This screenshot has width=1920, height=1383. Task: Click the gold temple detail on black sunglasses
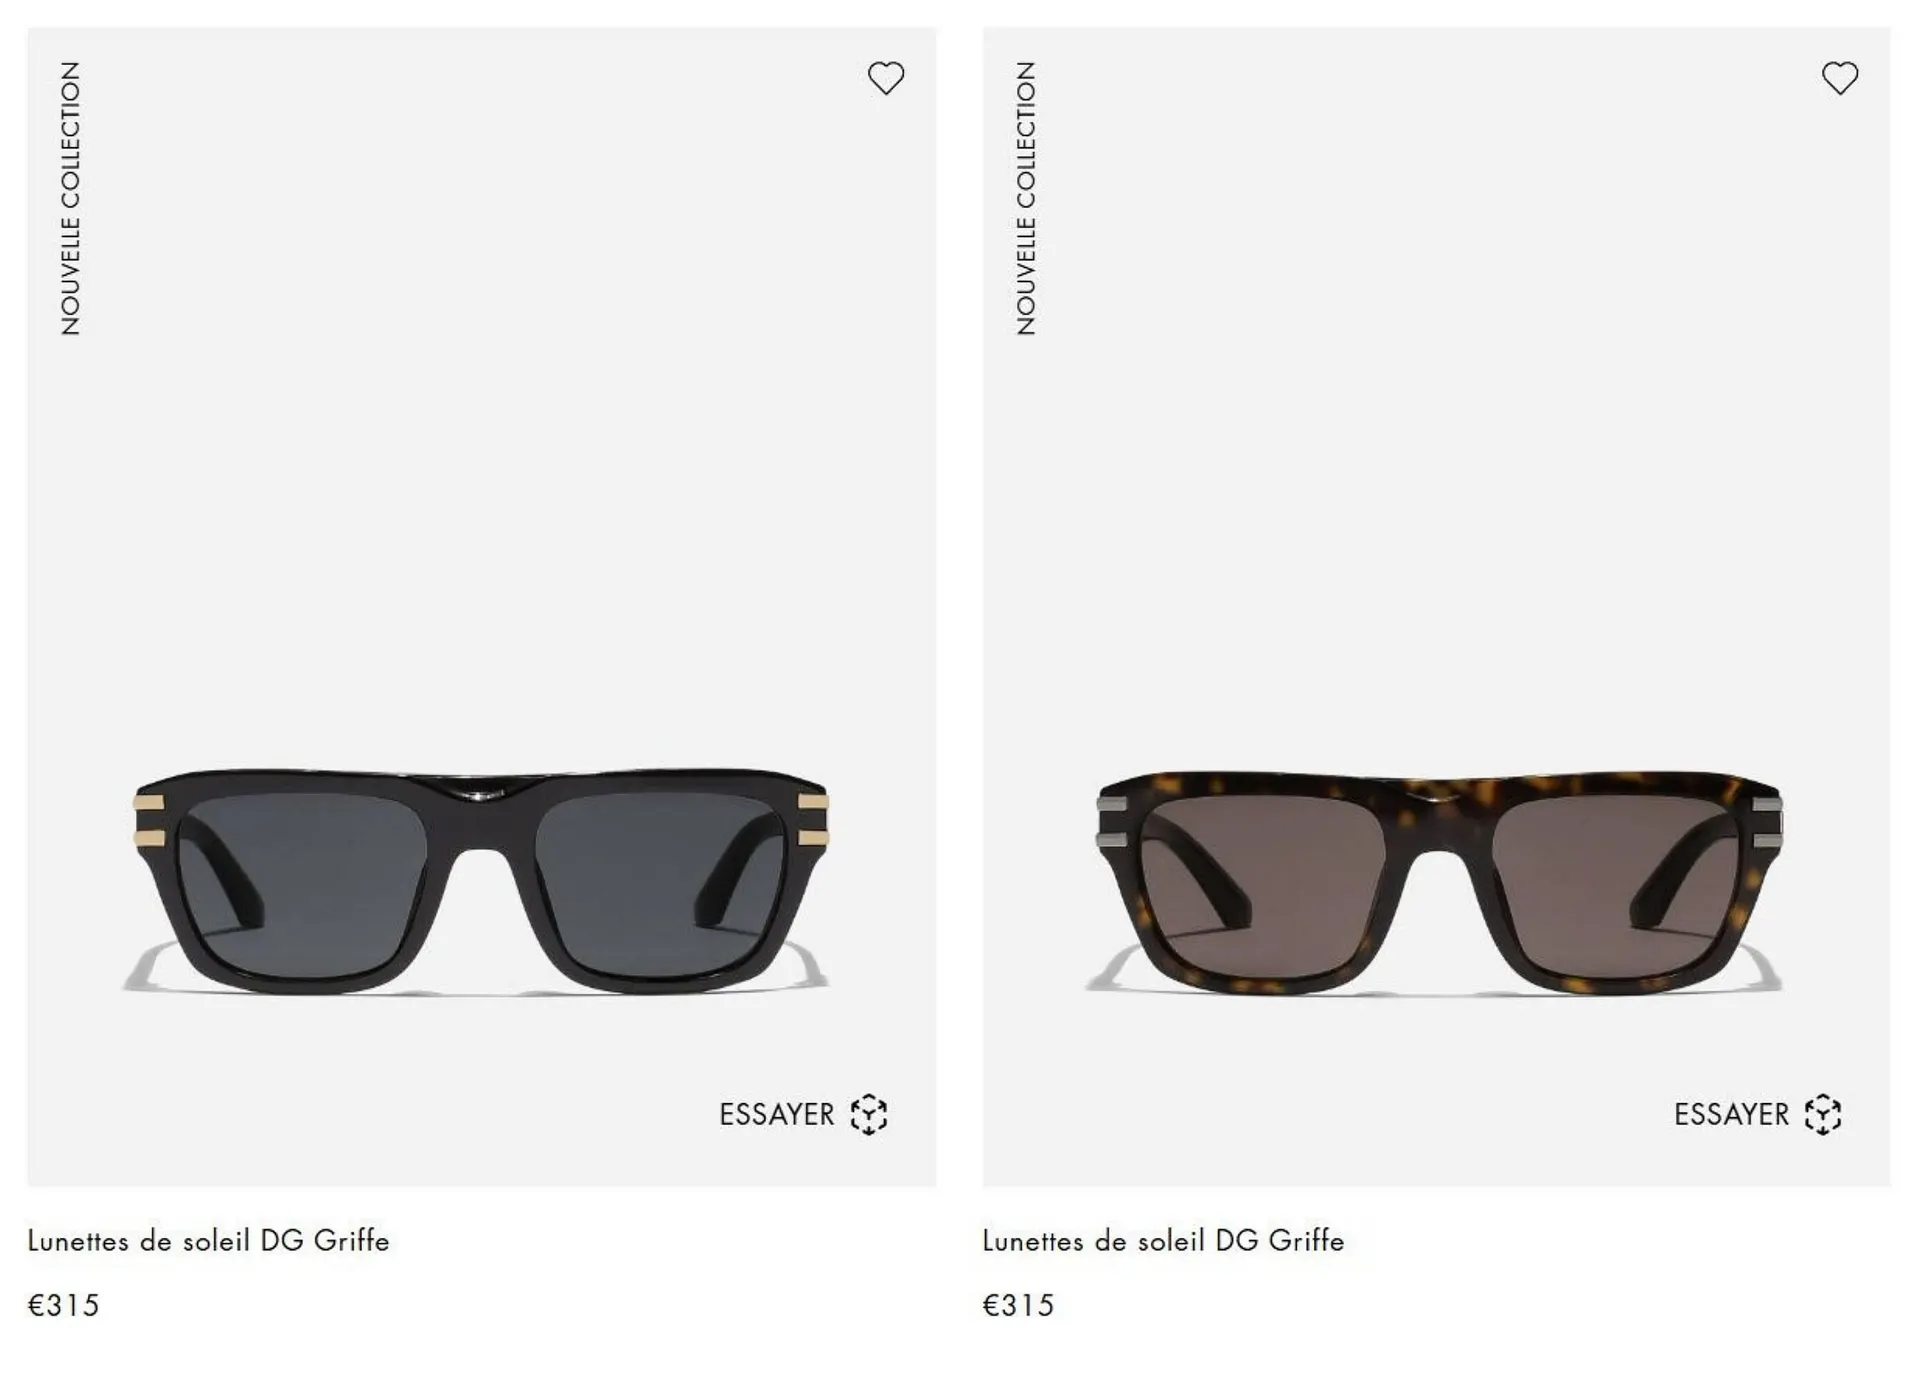148,820
